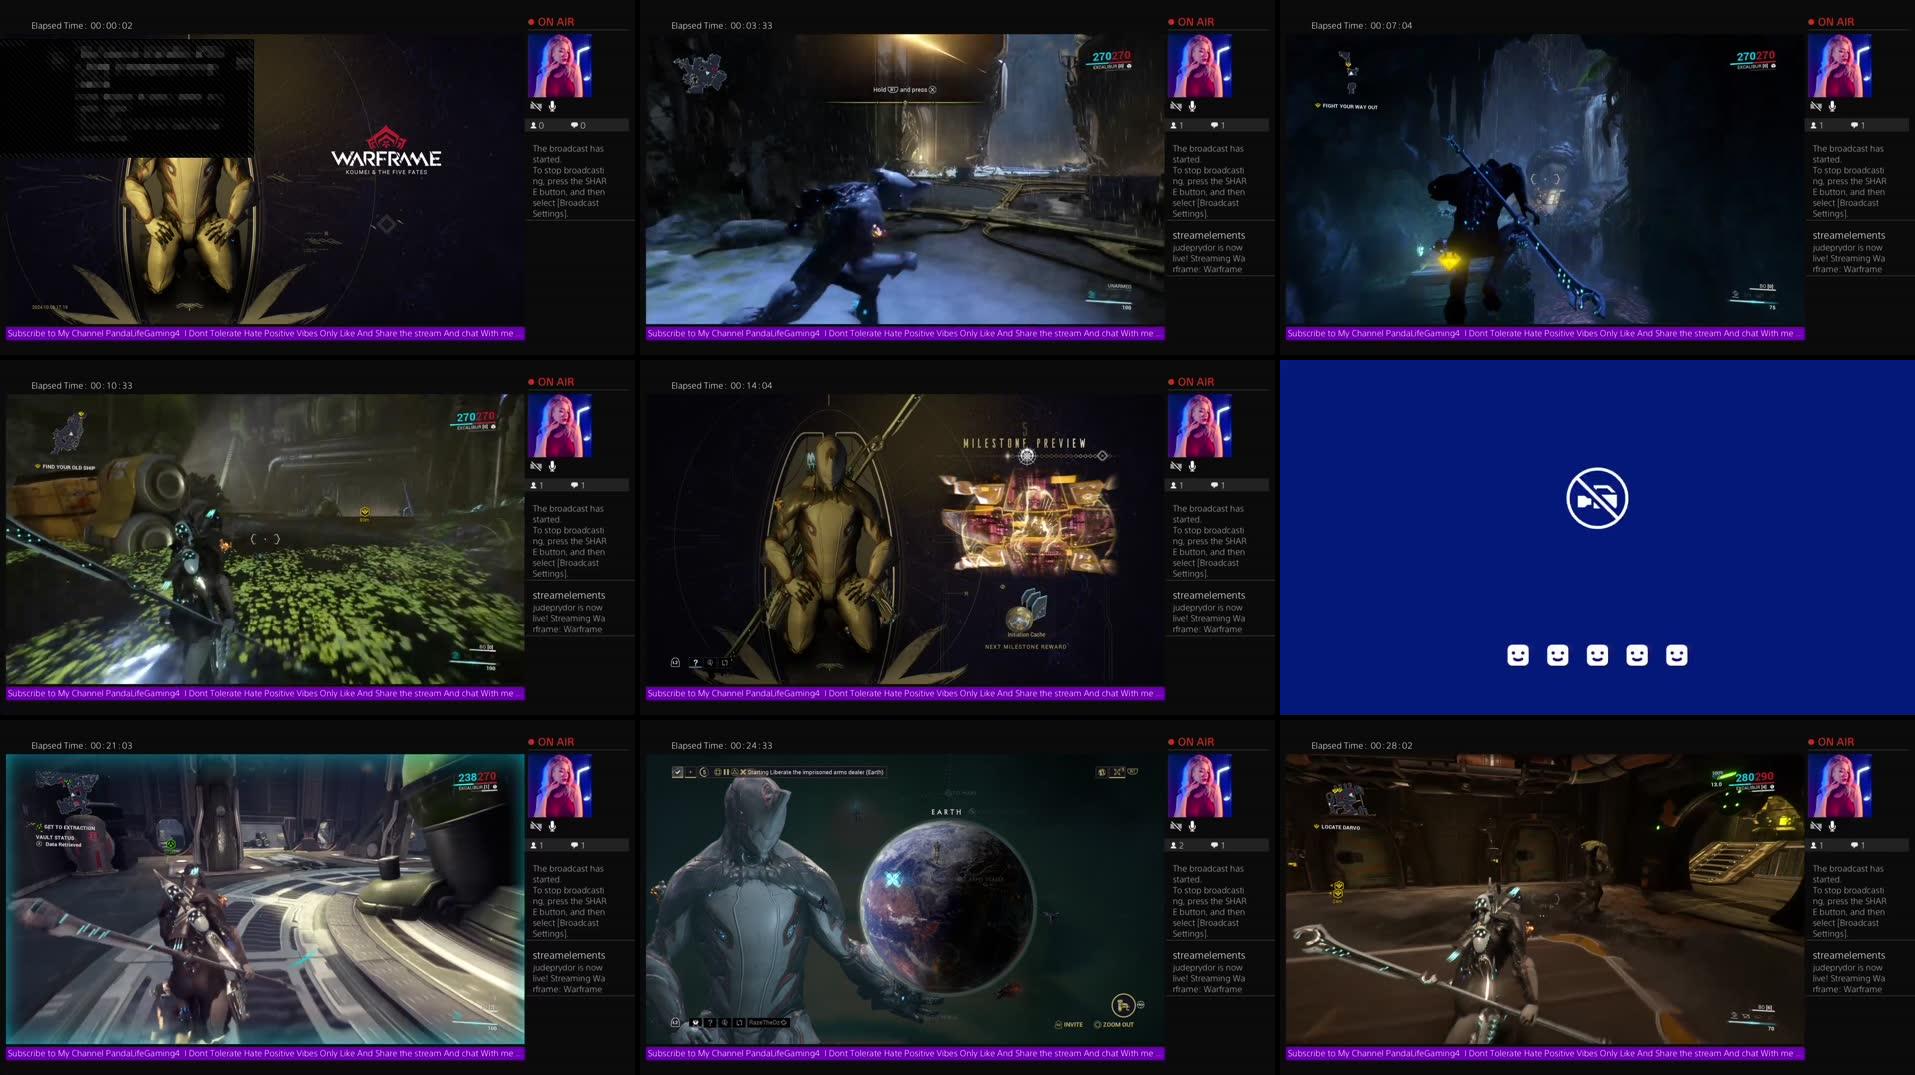Click the LOCATE DARVO objective text
This screenshot has width=1915, height=1075.
click(x=1340, y=827)
